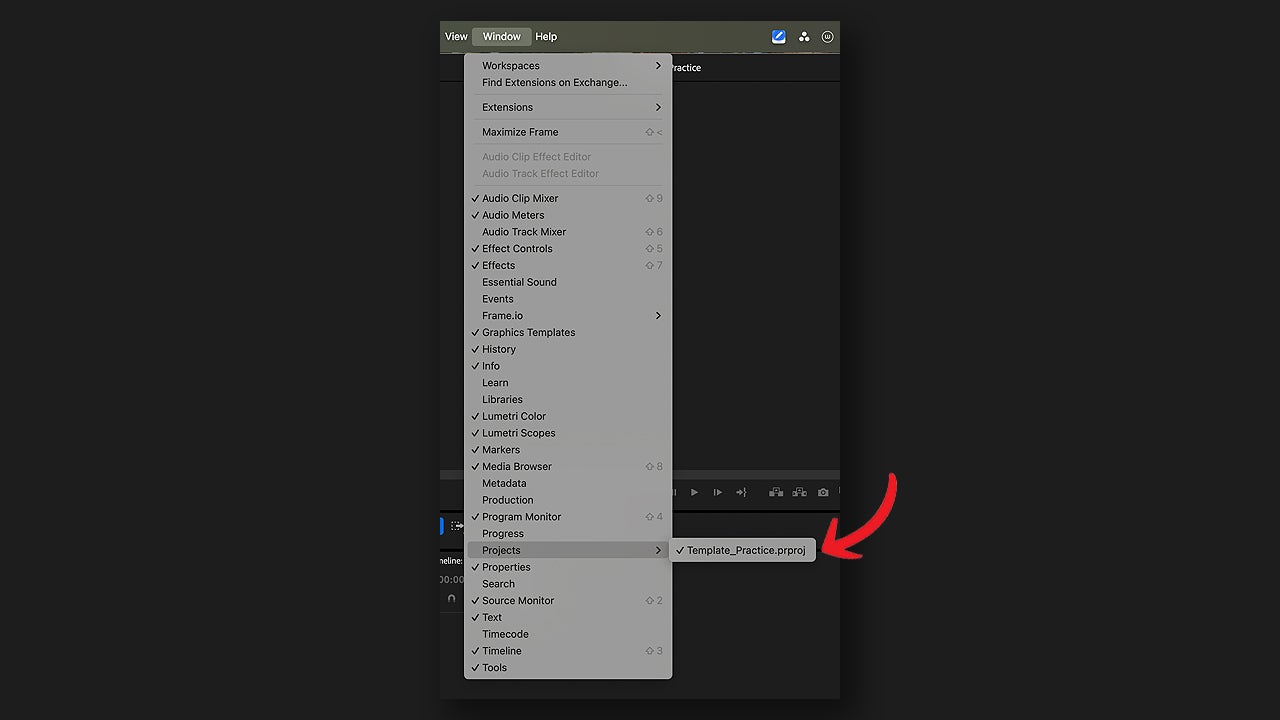Viewport: 1280px width, 720px height.
Task: Uncheck the History panel
Action: [x=568, y=349]
